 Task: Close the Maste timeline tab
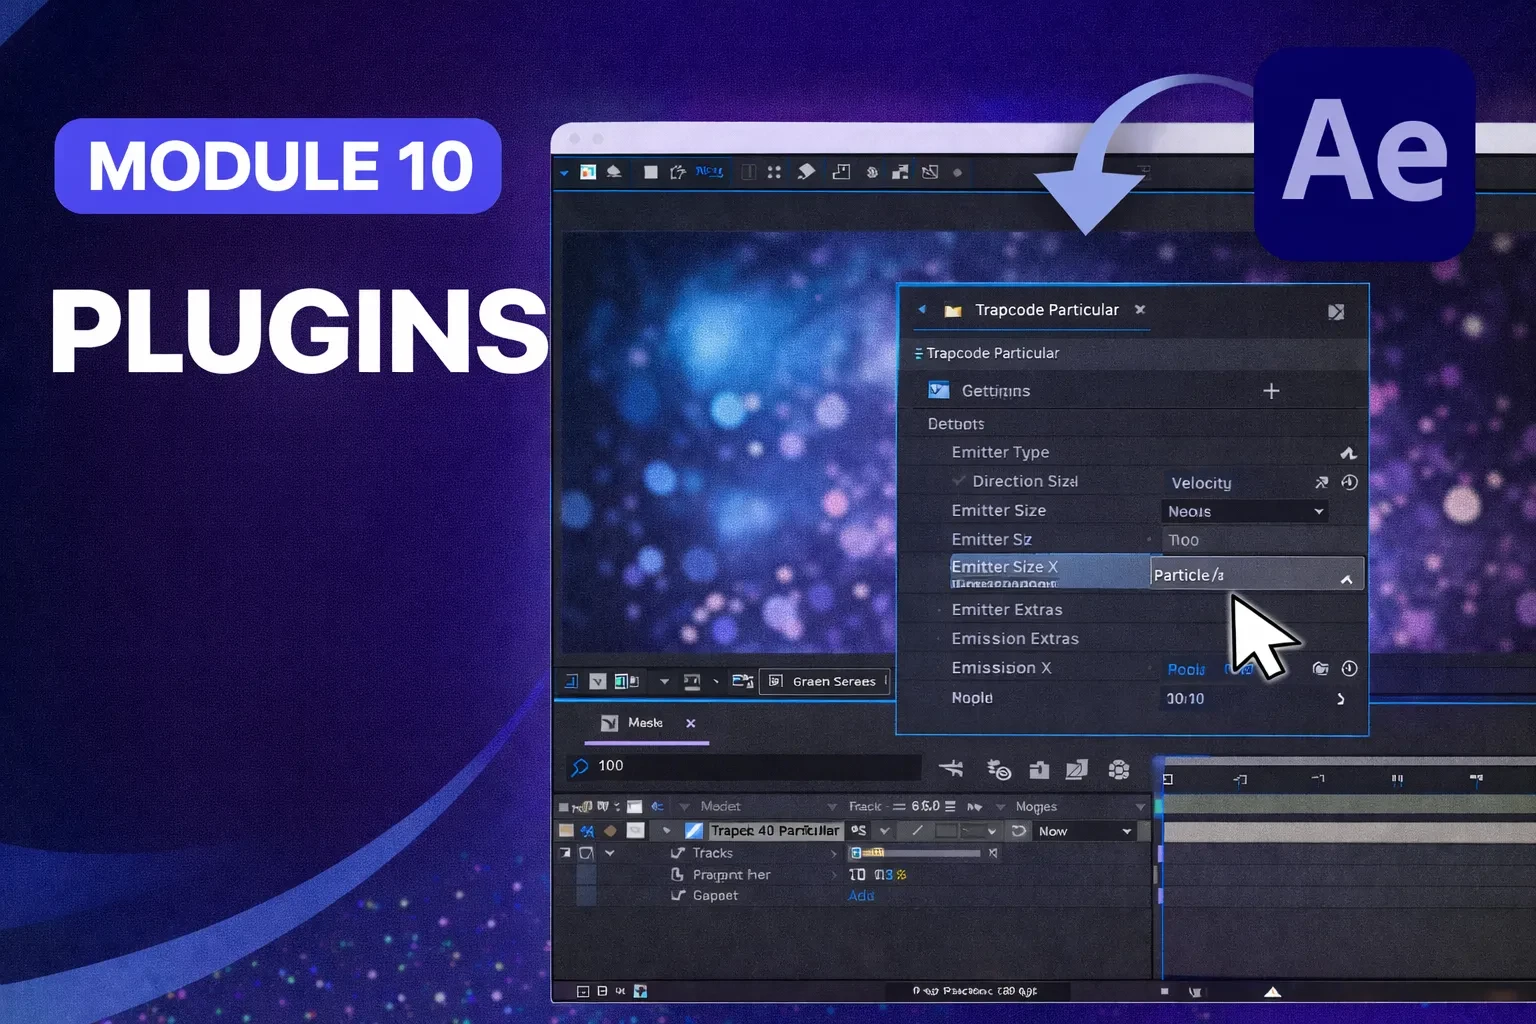tap(691, 723)
